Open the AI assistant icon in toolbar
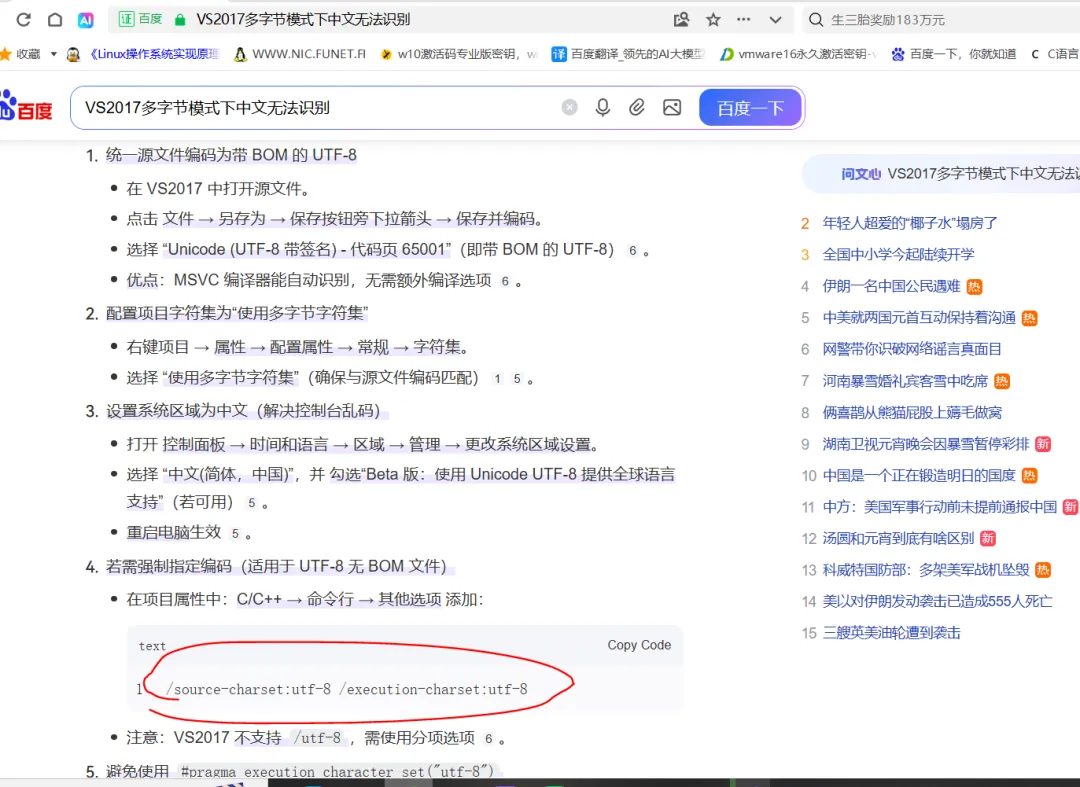This screenshot has width=1080, height=787. (x=85, y=20)
